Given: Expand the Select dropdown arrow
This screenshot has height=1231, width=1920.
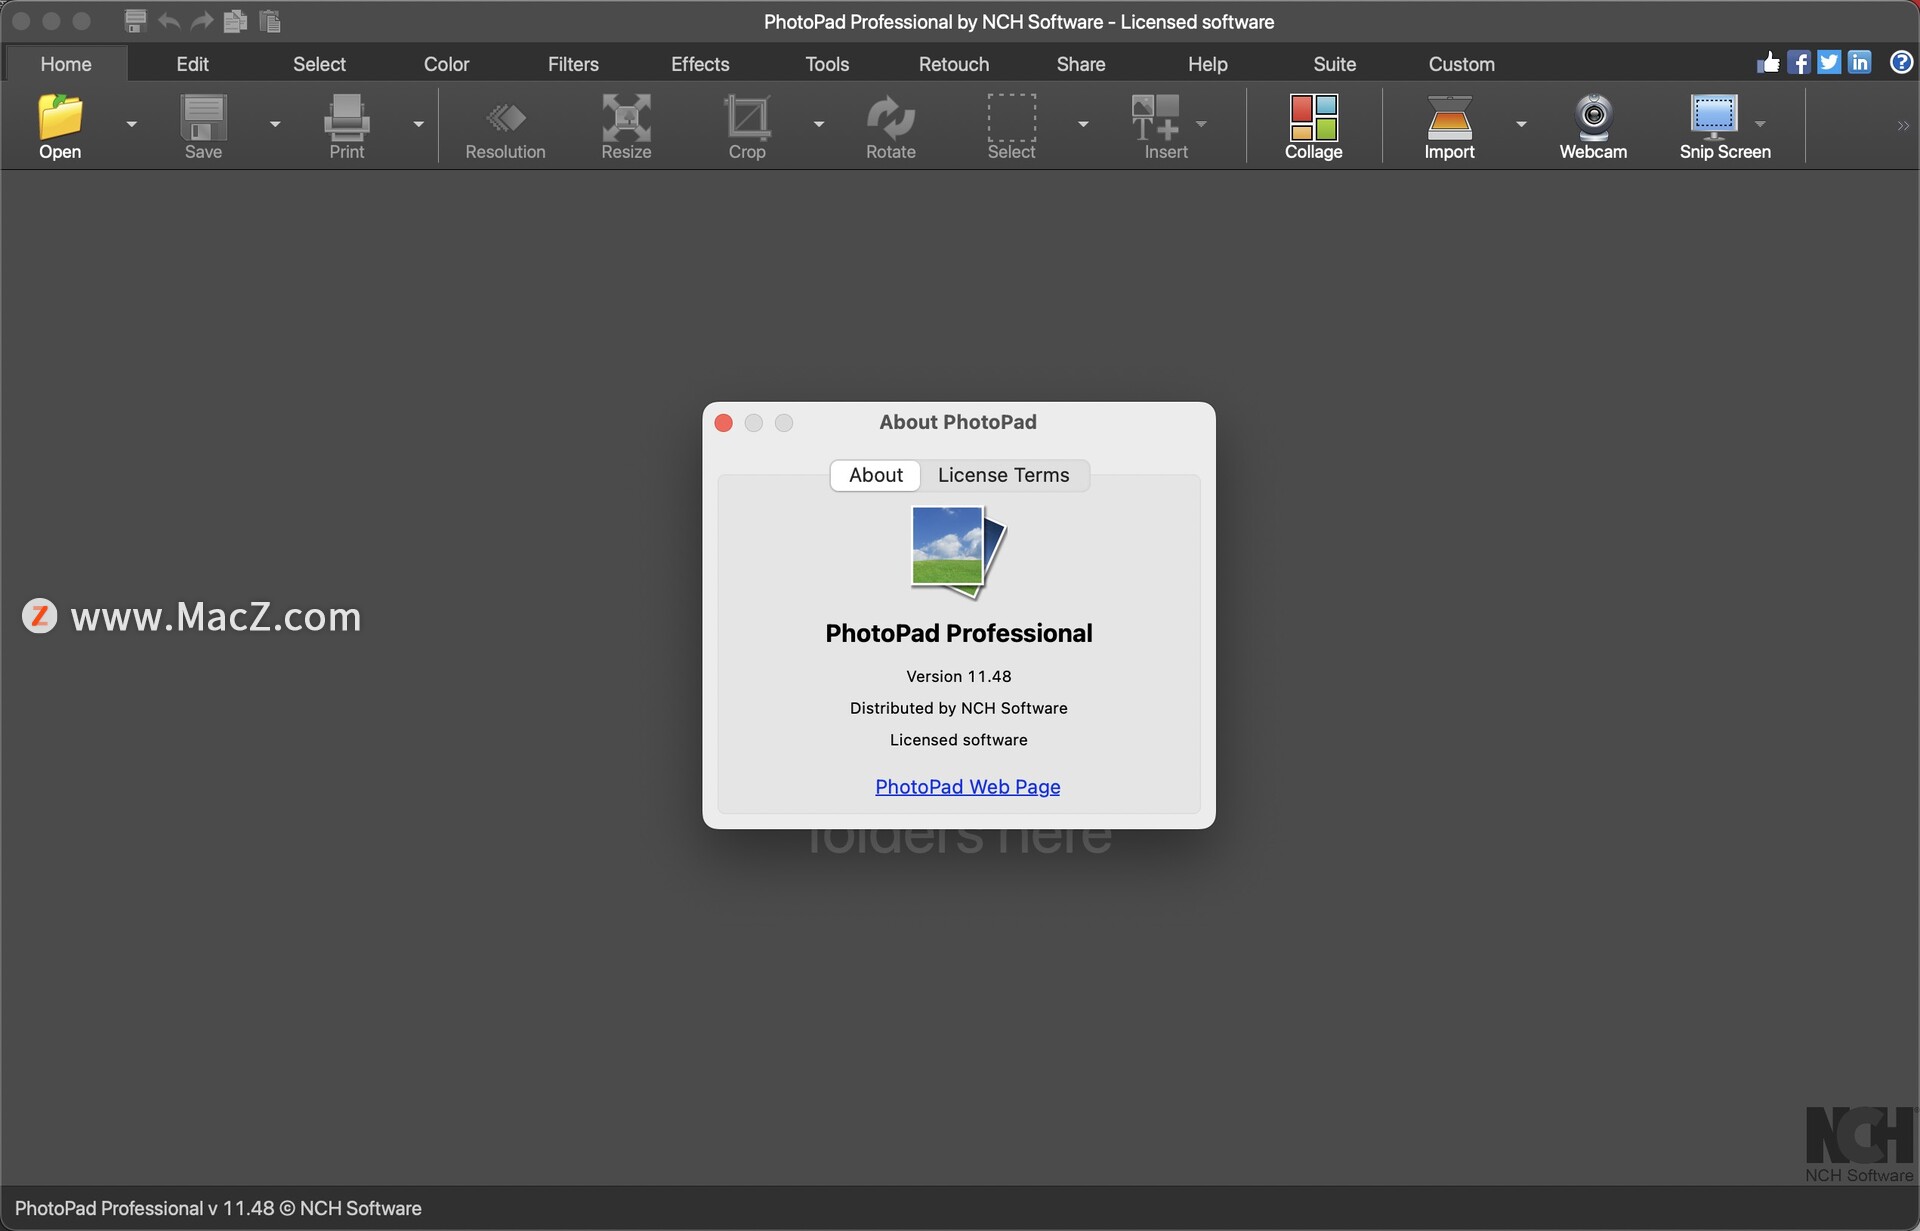Looking at the screenshot, I should pyautogui.click(x=1083, y=124).
